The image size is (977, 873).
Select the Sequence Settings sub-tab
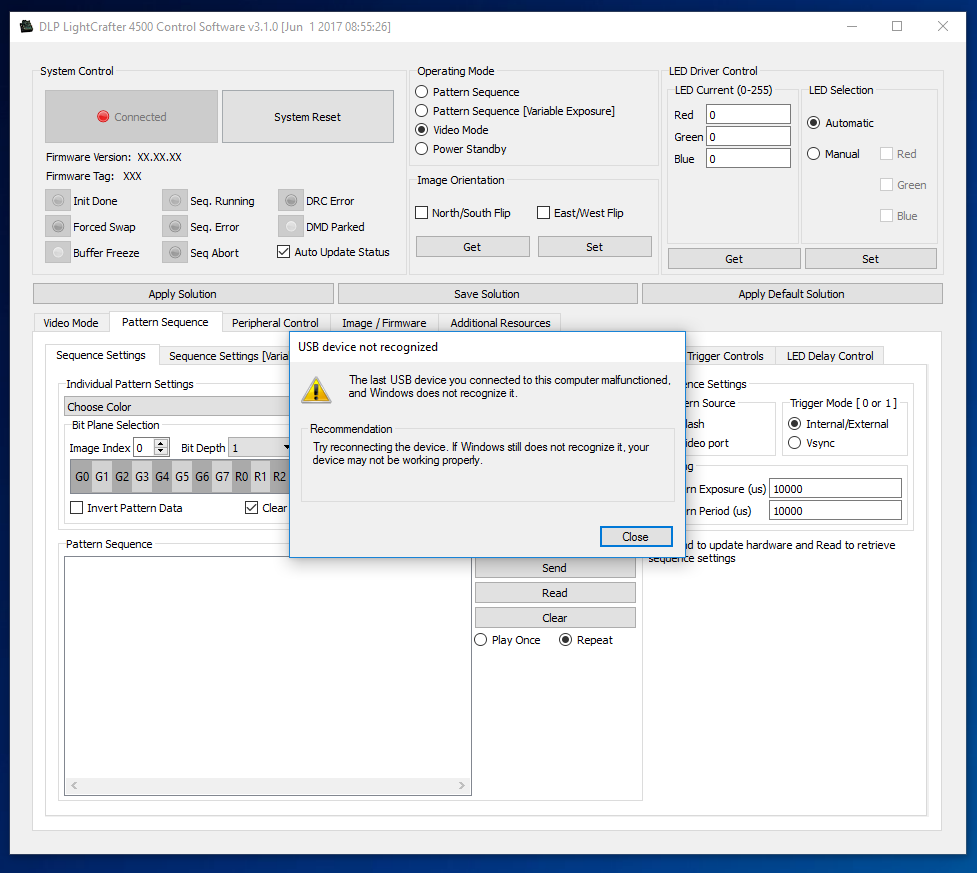pyautogui.click(x=101, y=355)
